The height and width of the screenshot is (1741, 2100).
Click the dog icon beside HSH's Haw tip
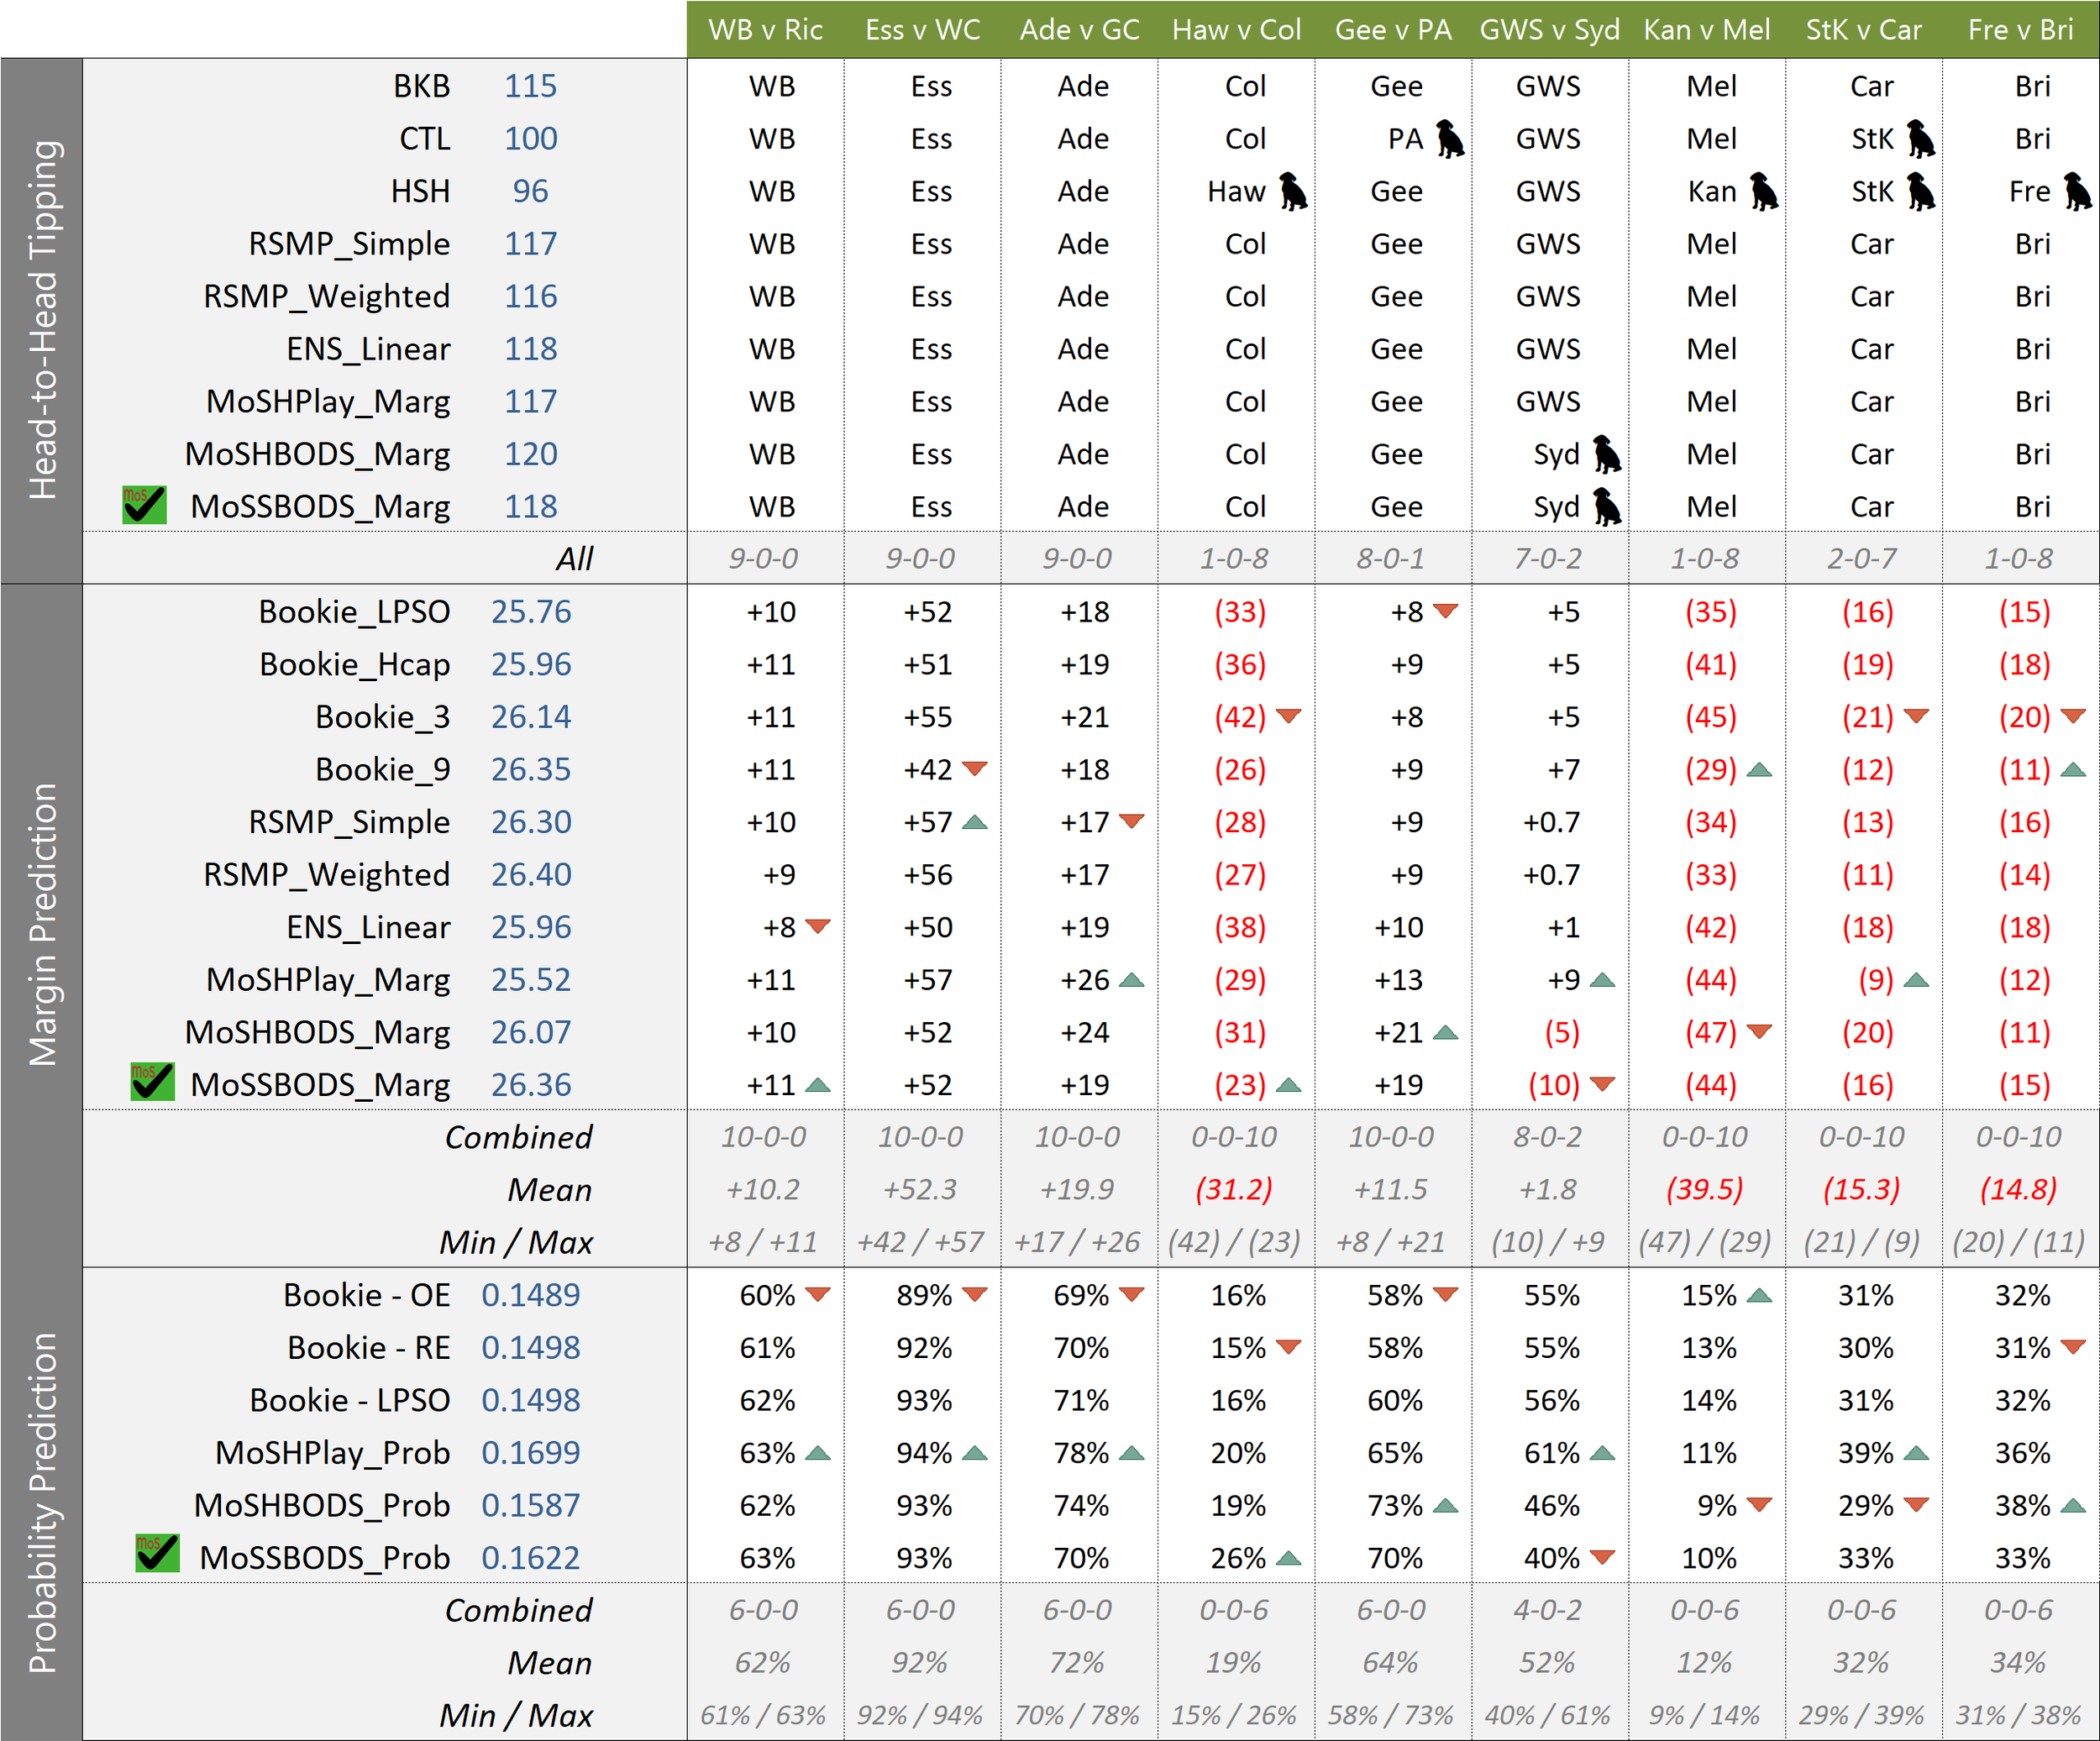tap(1293, 191)
